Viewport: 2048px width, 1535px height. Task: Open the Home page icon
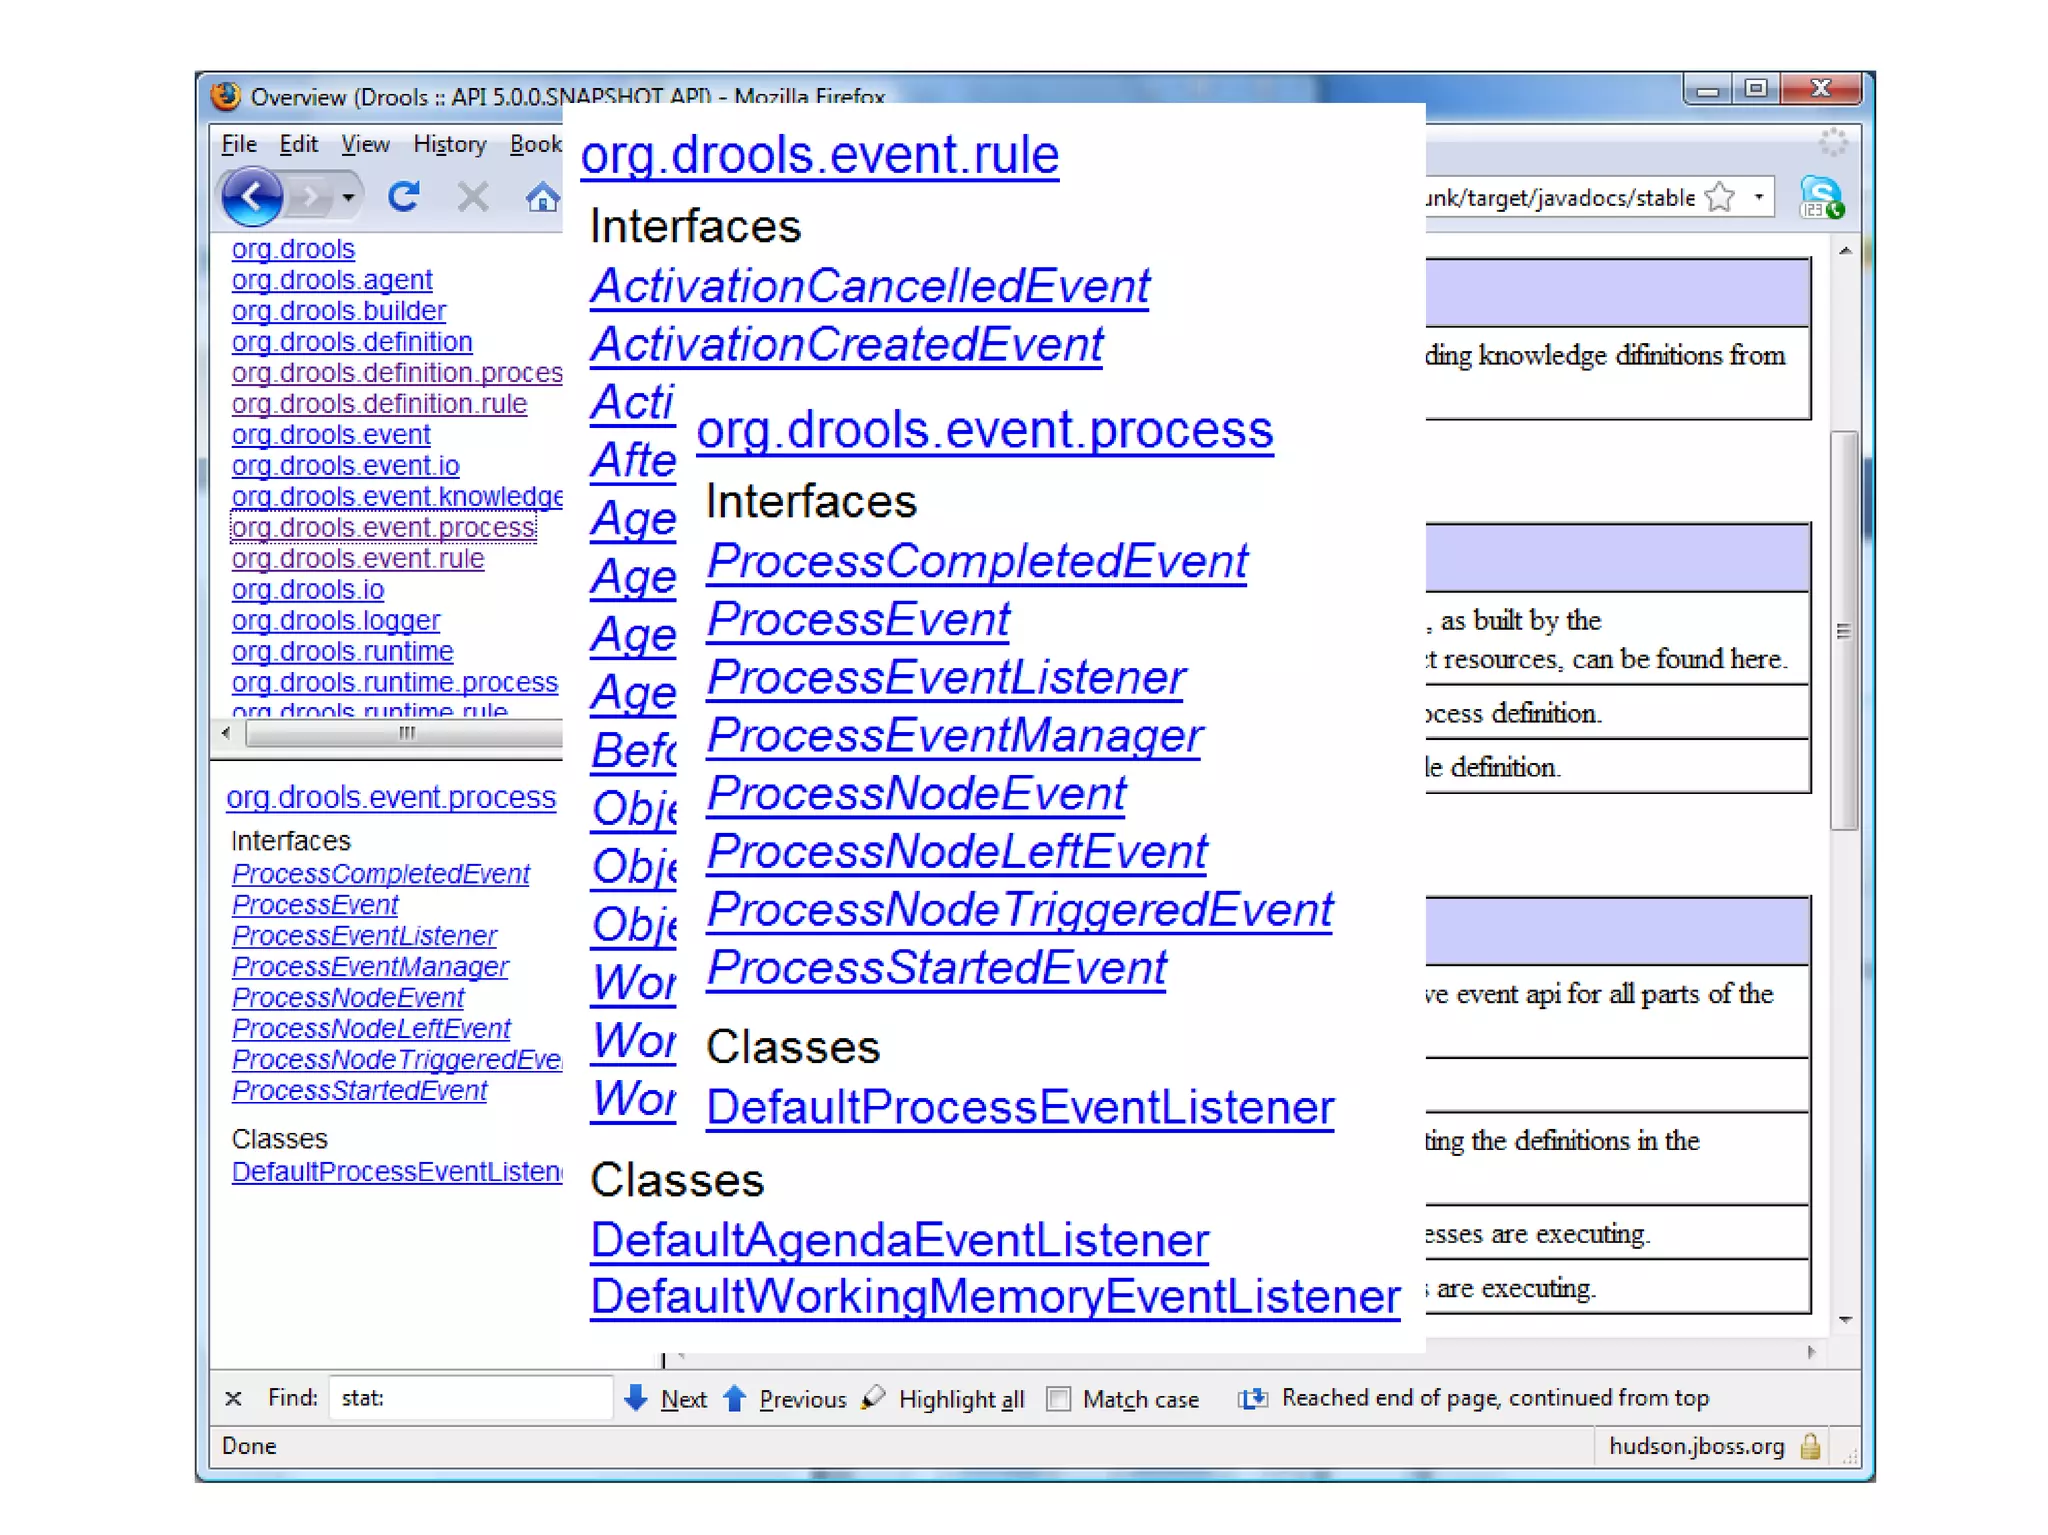pyautogui.click(x=542, y=197)
